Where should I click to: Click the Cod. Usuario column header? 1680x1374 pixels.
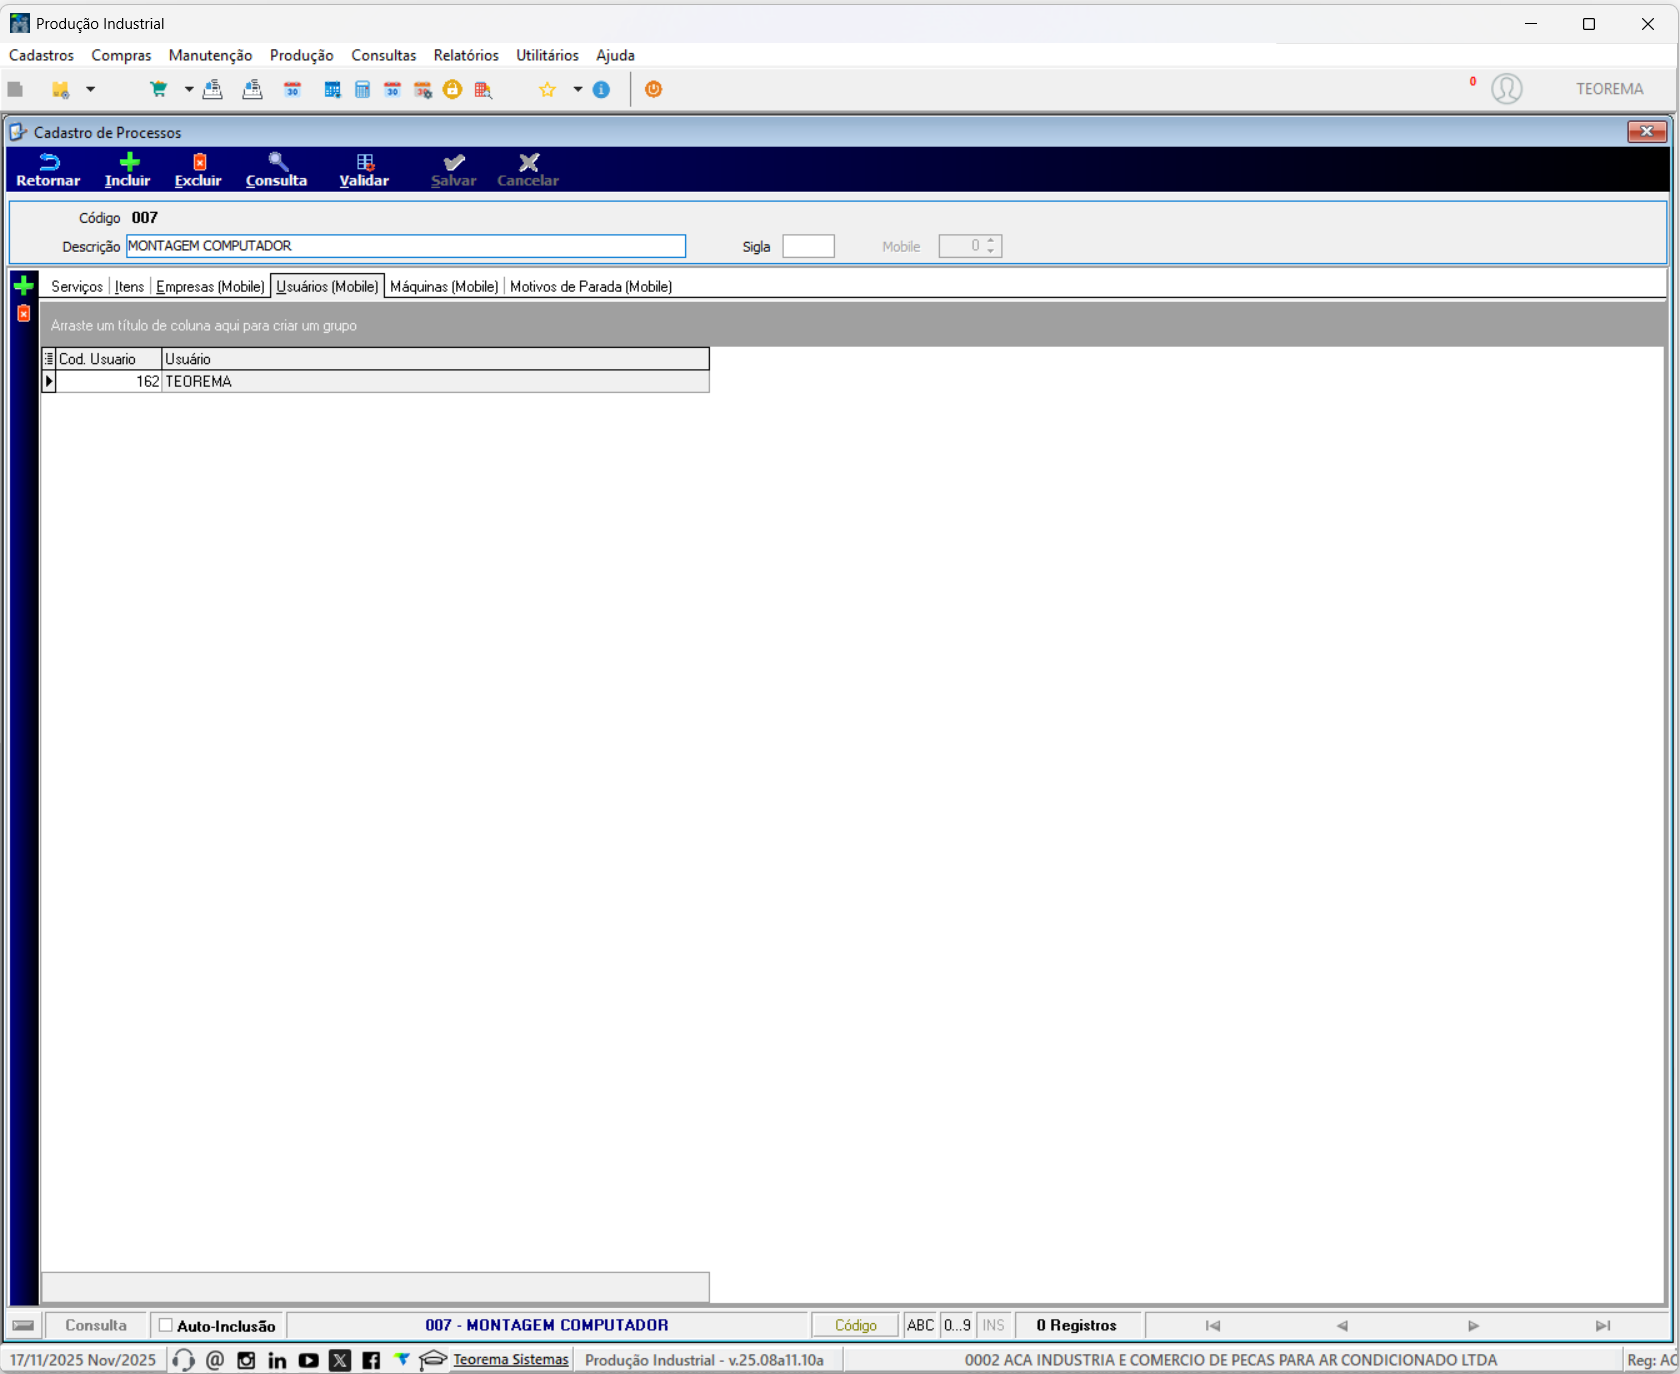coord(108,359)
